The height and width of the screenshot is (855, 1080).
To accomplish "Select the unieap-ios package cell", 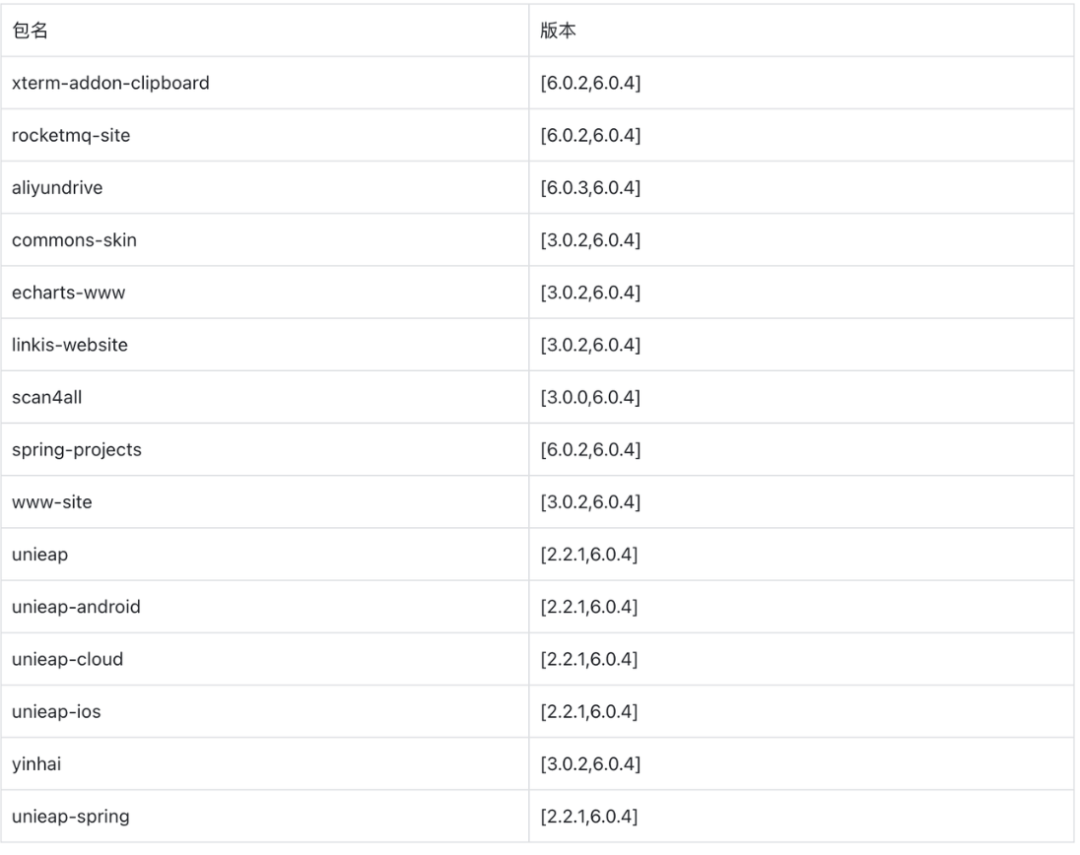I will [58, 711].
